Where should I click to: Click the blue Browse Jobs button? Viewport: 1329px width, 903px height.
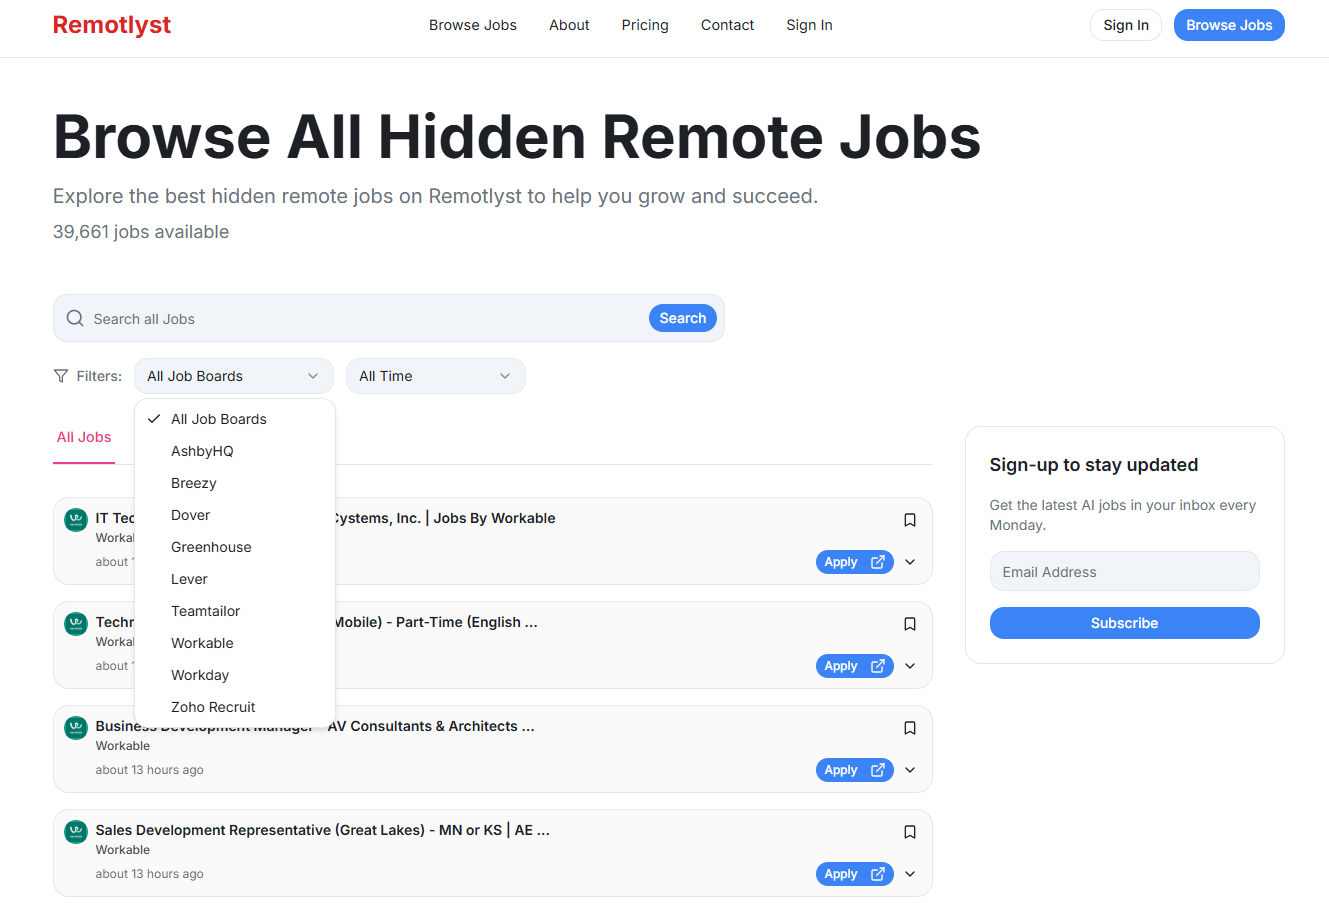coord(1229,25)
